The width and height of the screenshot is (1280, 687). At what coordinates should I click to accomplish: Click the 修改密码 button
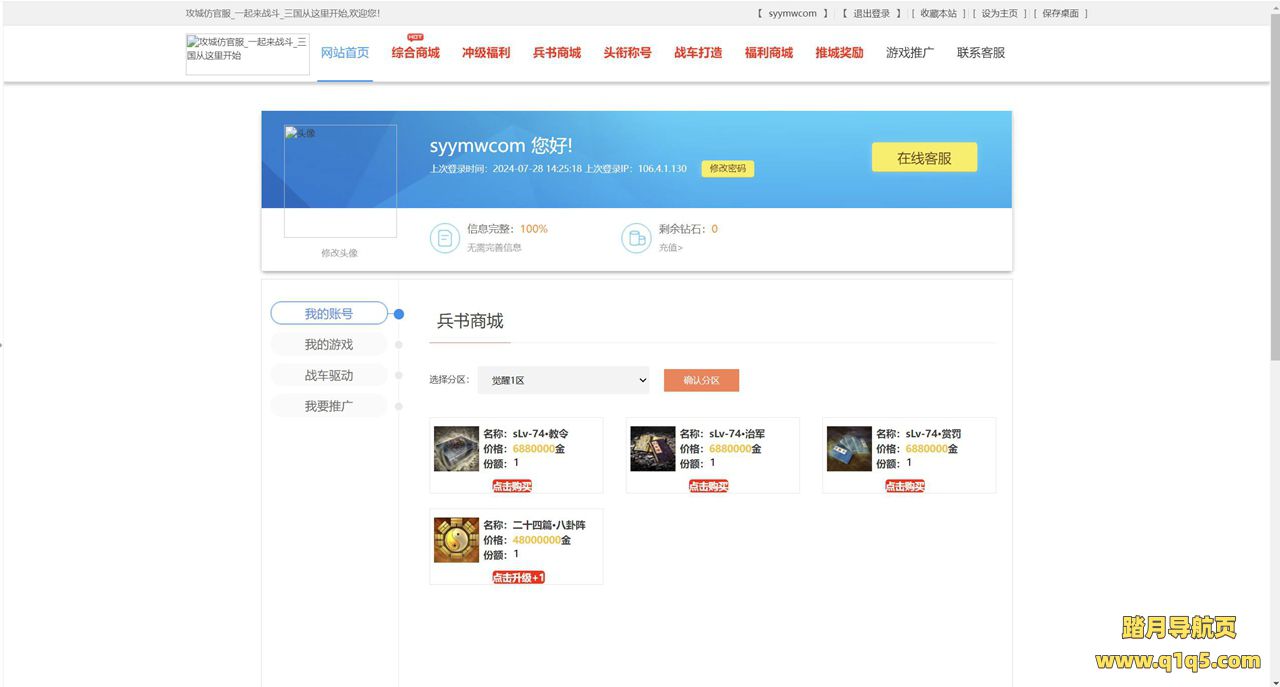click(727, 169)
